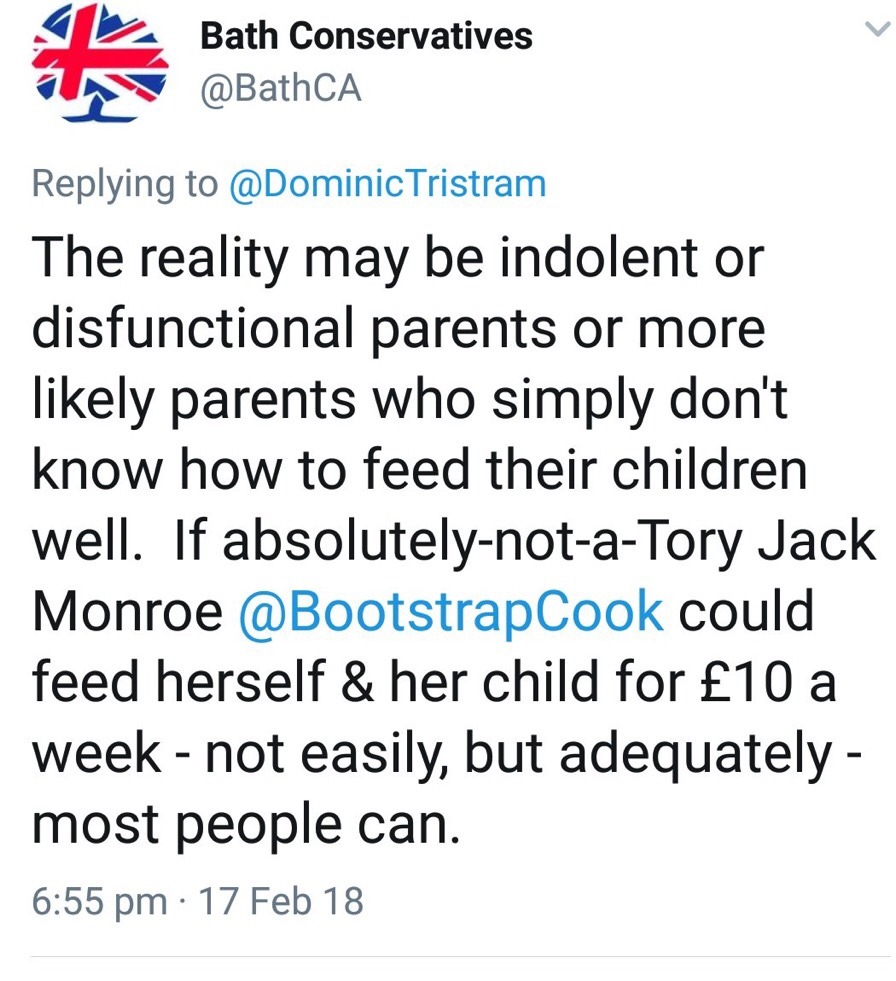The height and width of the screenshot is (981, 896).
Task: Open the Bath Conservatives display name
Action: (x=366, y=37)
